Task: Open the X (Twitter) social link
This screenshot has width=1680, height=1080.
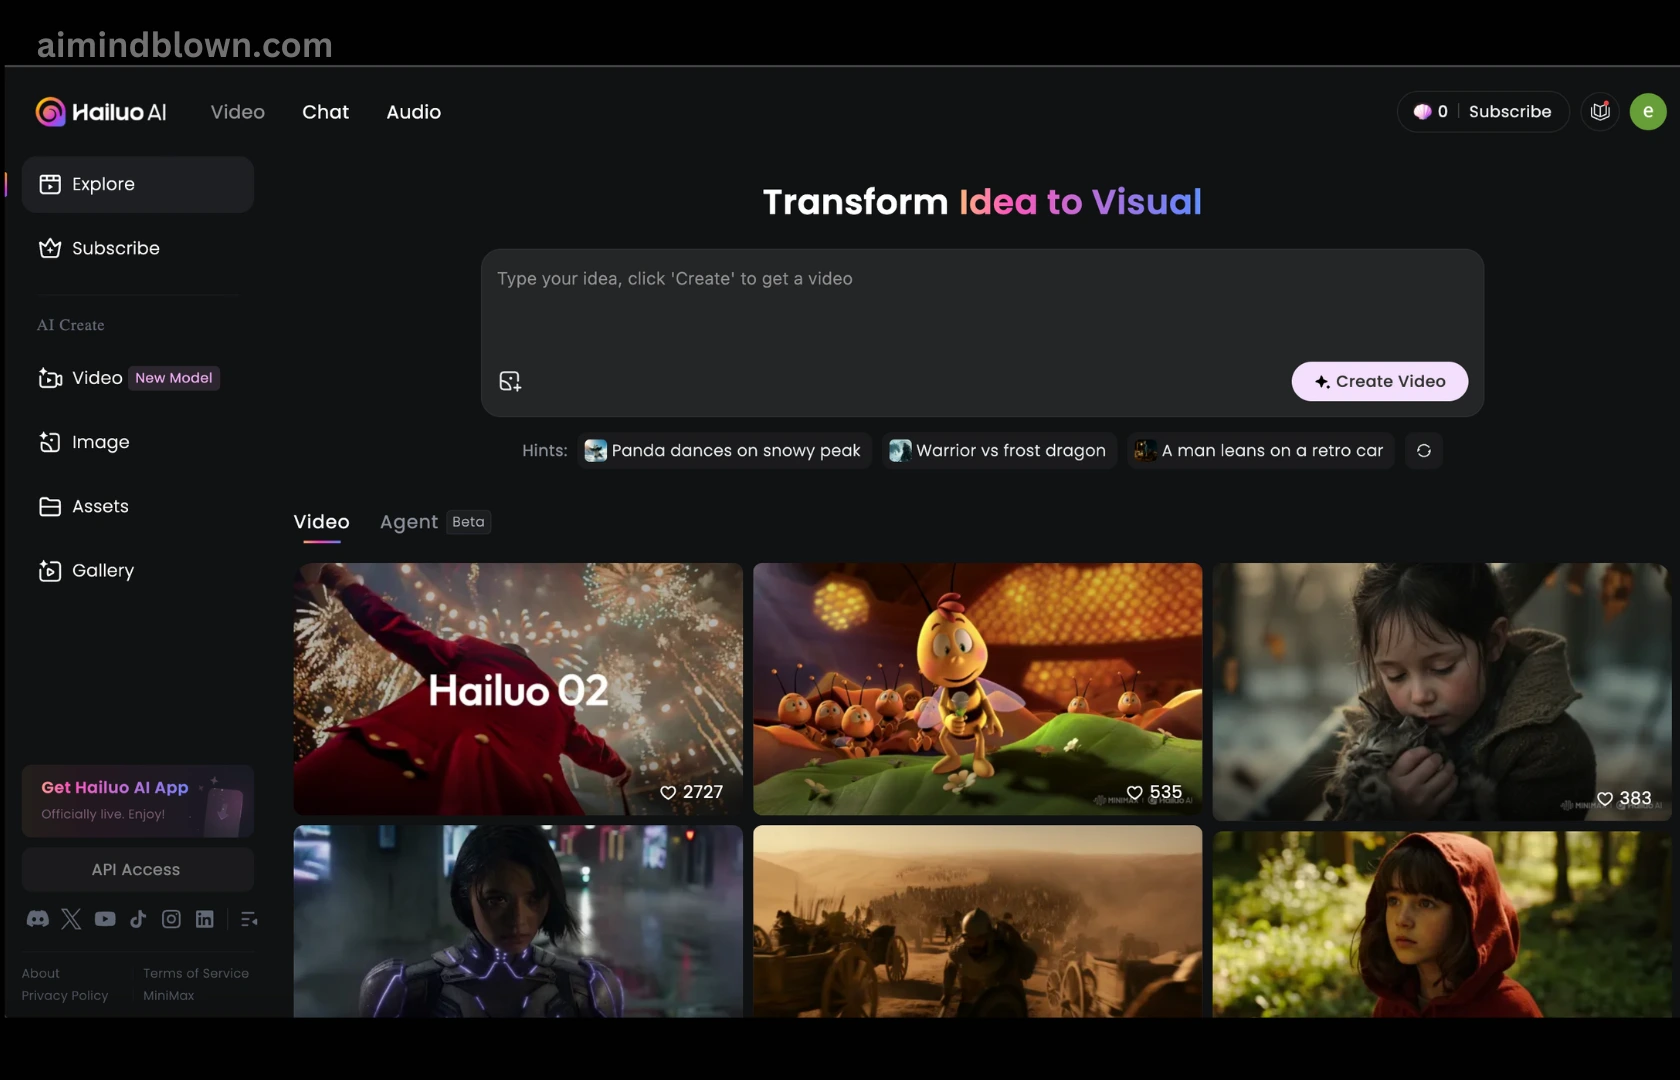Action: (x=71, y=919)
